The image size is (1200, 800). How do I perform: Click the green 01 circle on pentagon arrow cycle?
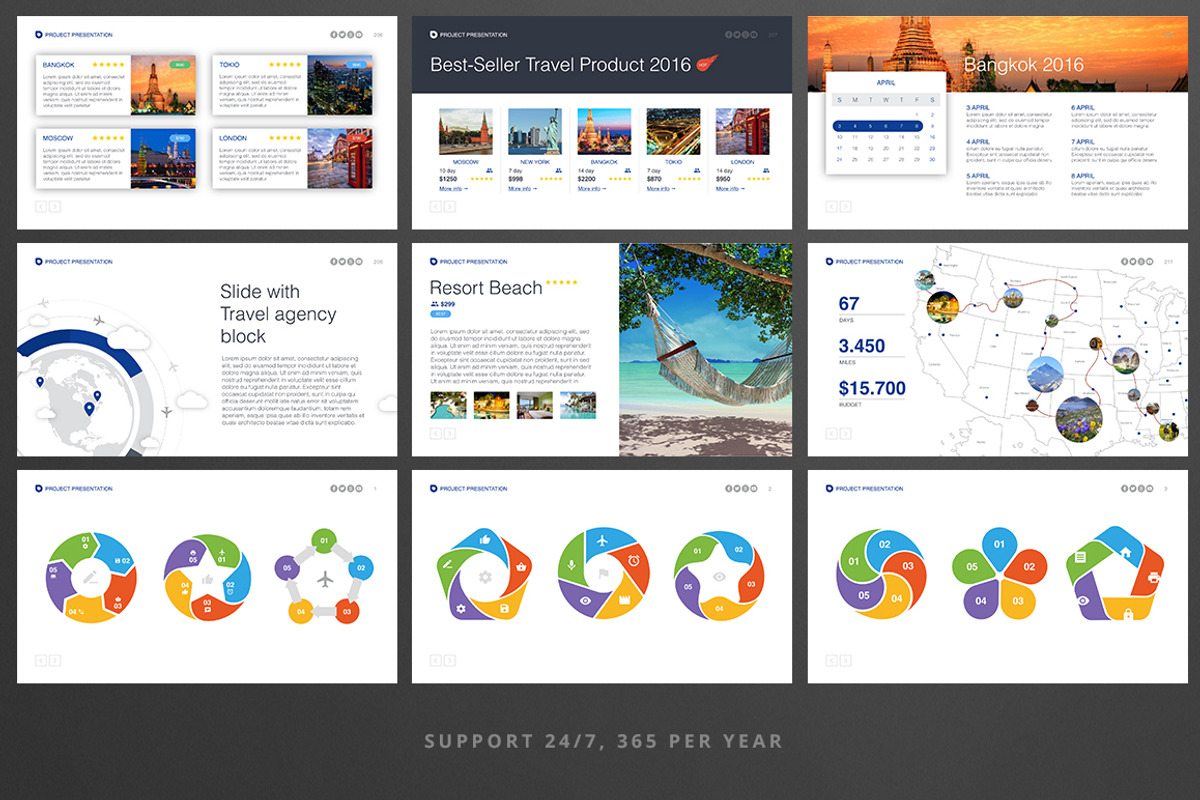point(322,541)
